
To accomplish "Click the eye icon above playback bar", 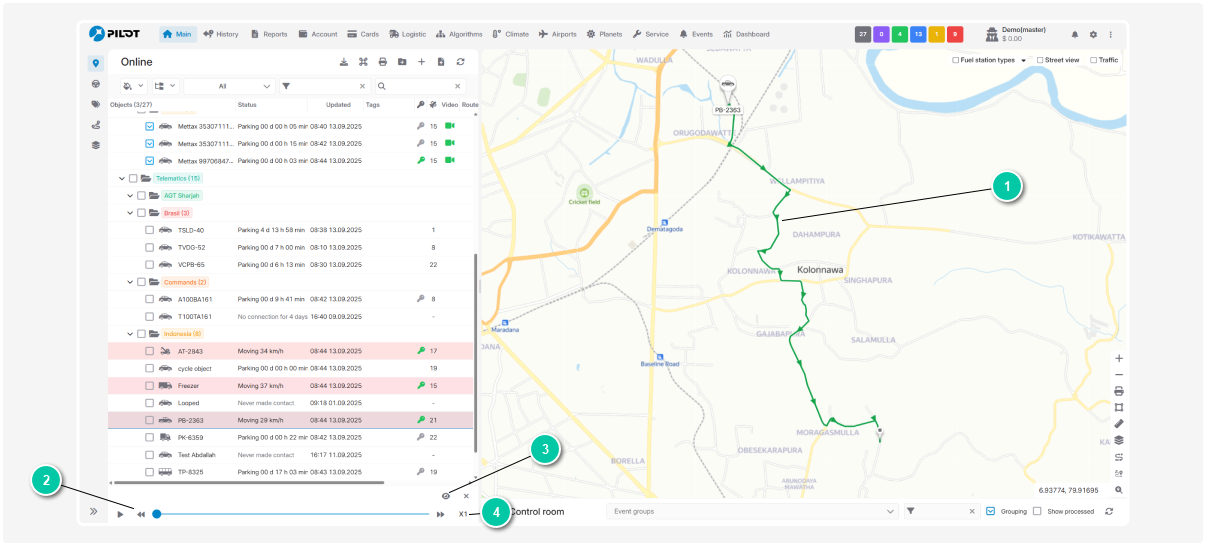I will 446,496.
